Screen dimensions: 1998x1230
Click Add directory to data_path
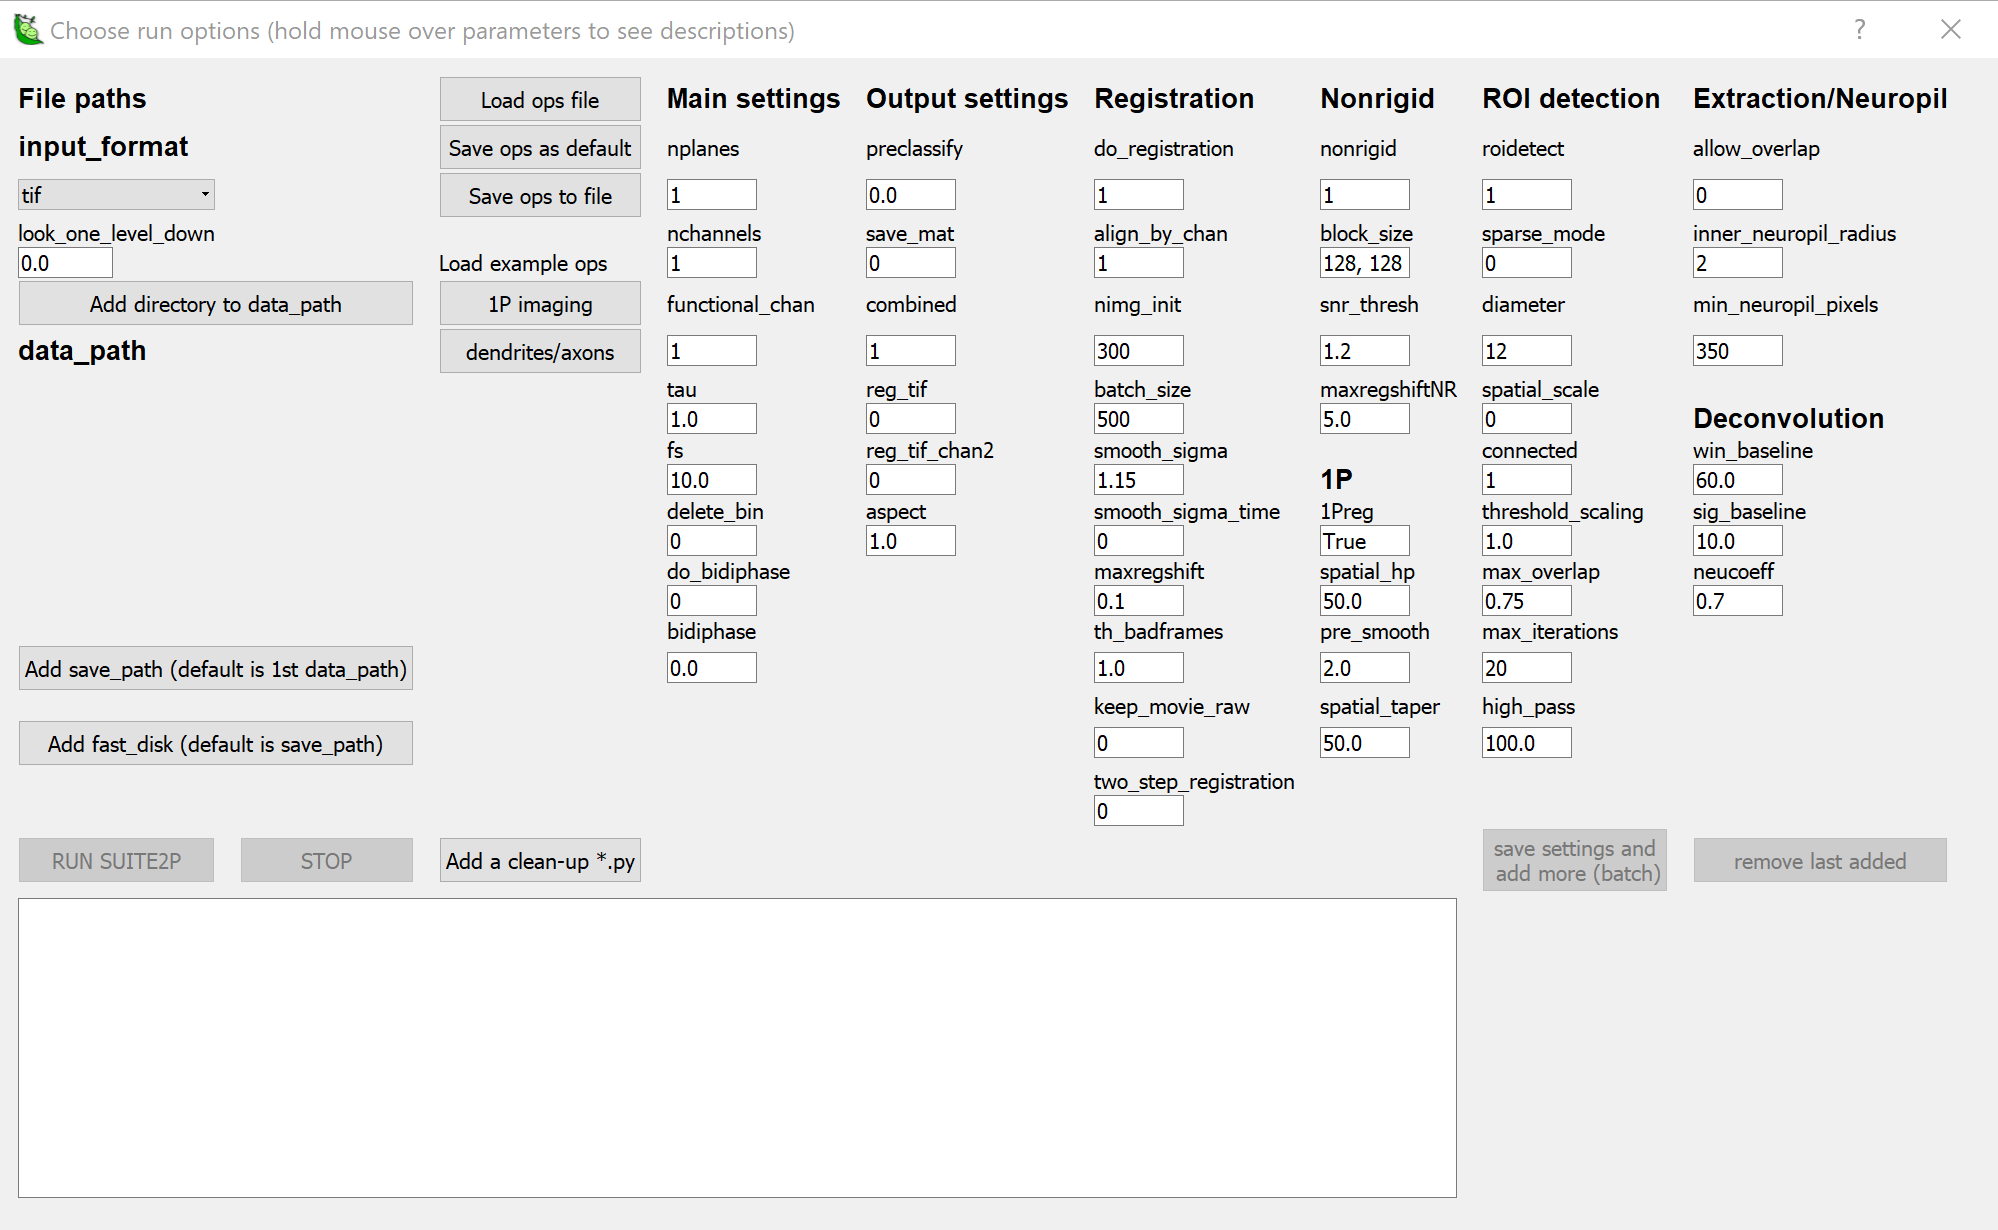click(x=215, y=303)
